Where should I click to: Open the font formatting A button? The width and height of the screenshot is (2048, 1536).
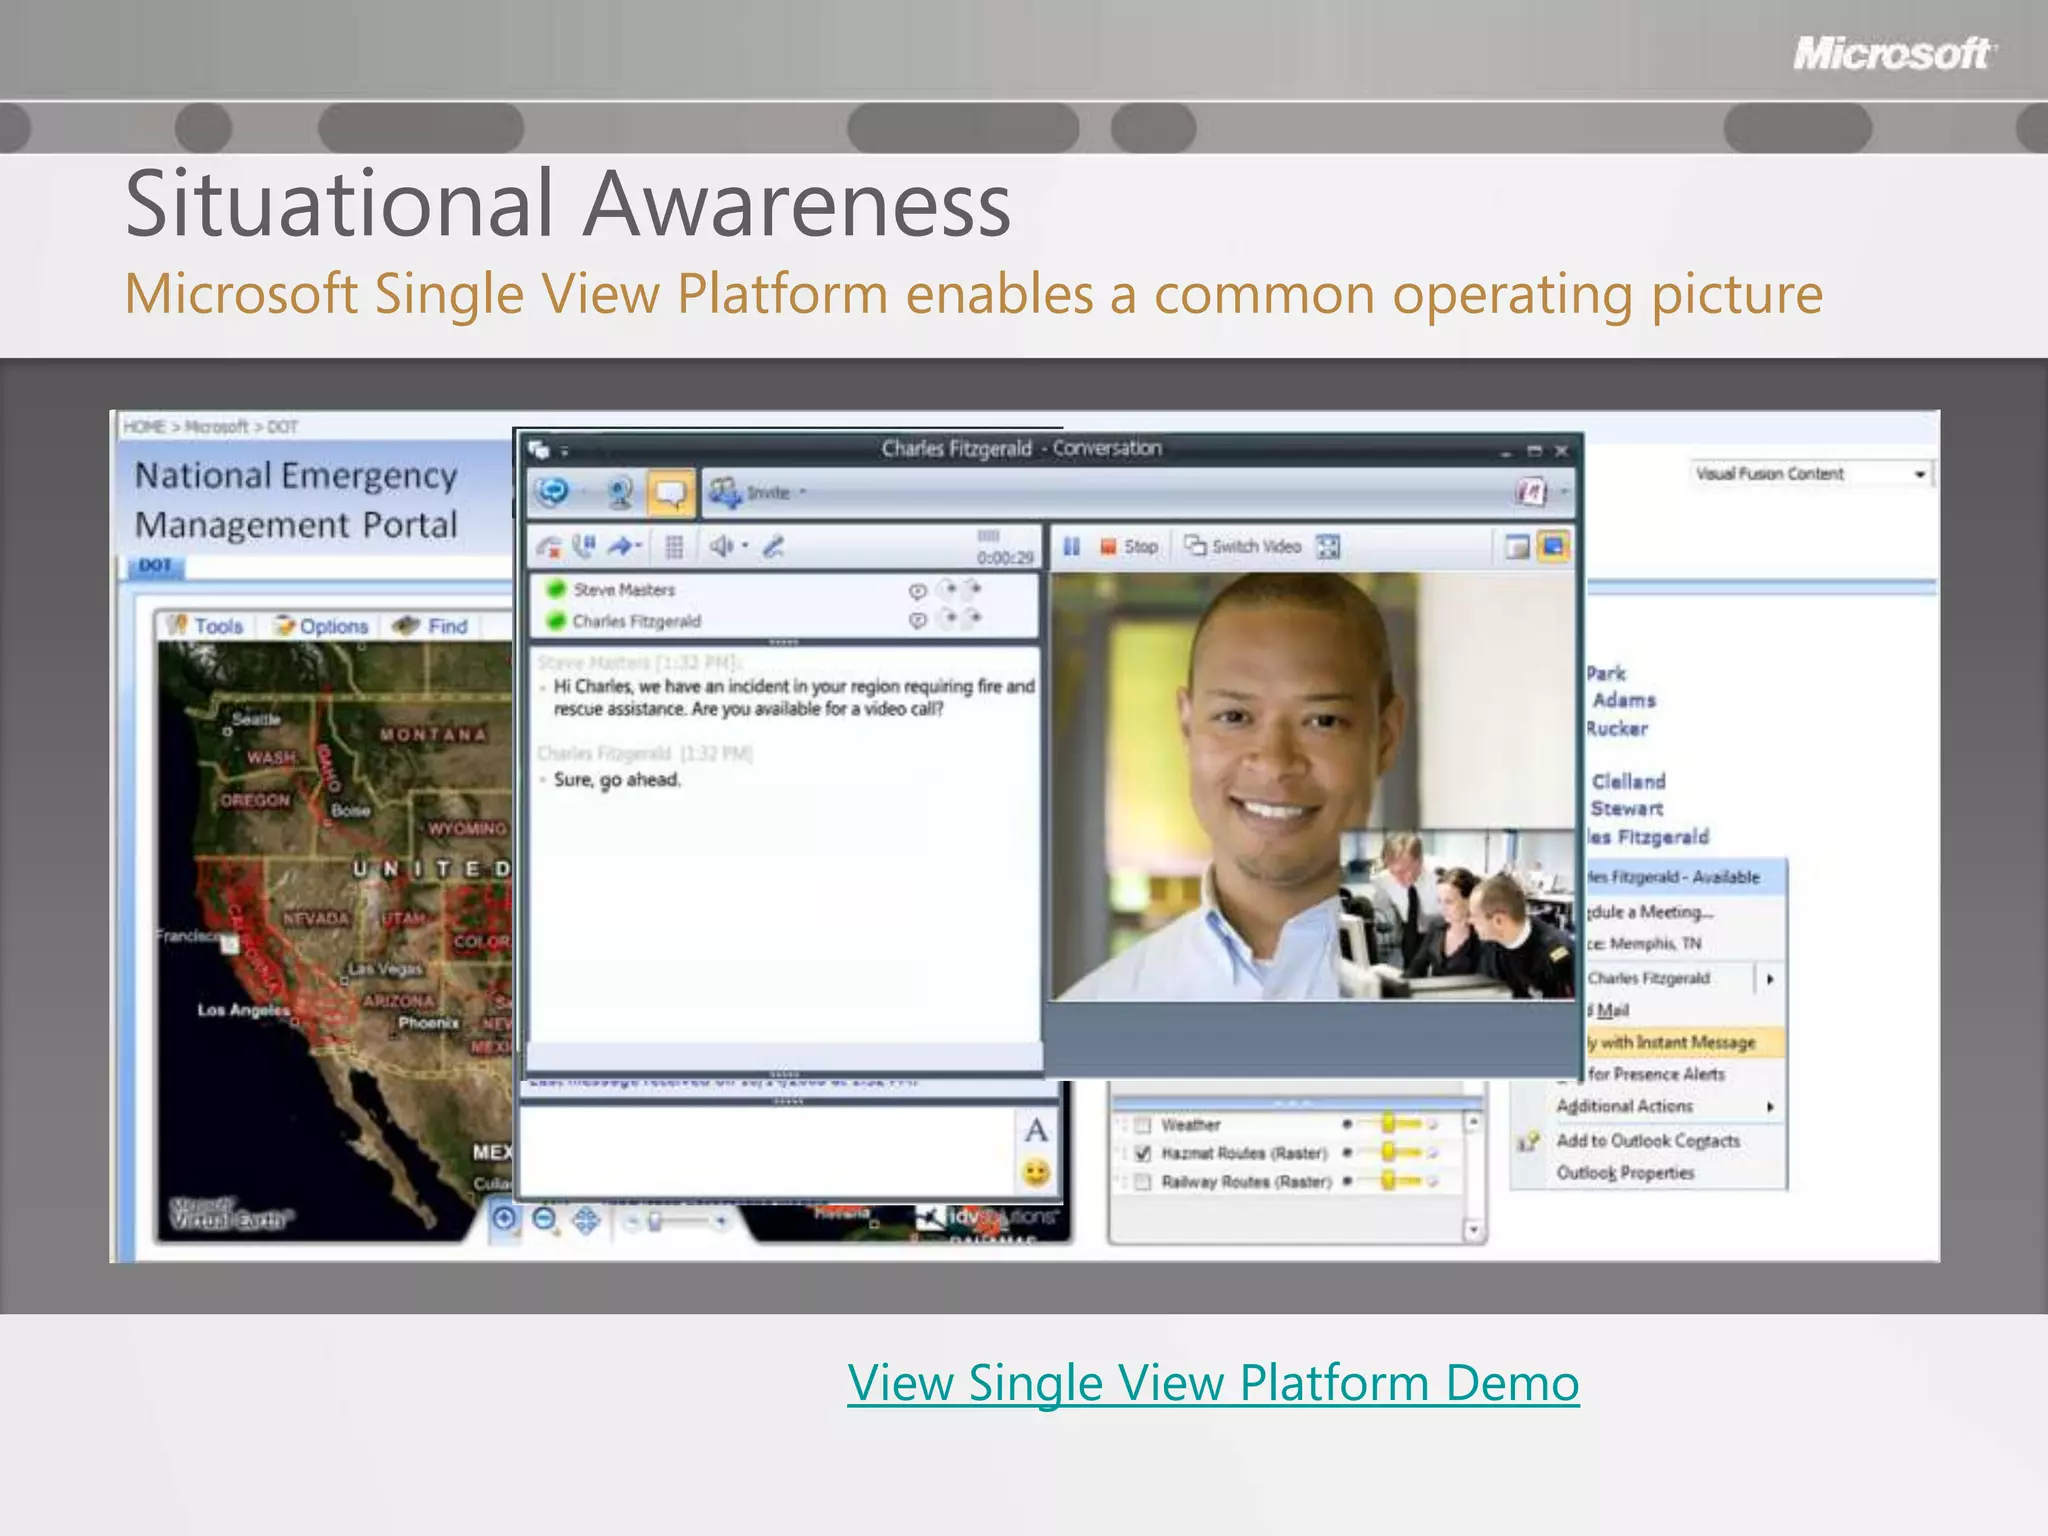pyautogui.click(x=1036, y=1131)
